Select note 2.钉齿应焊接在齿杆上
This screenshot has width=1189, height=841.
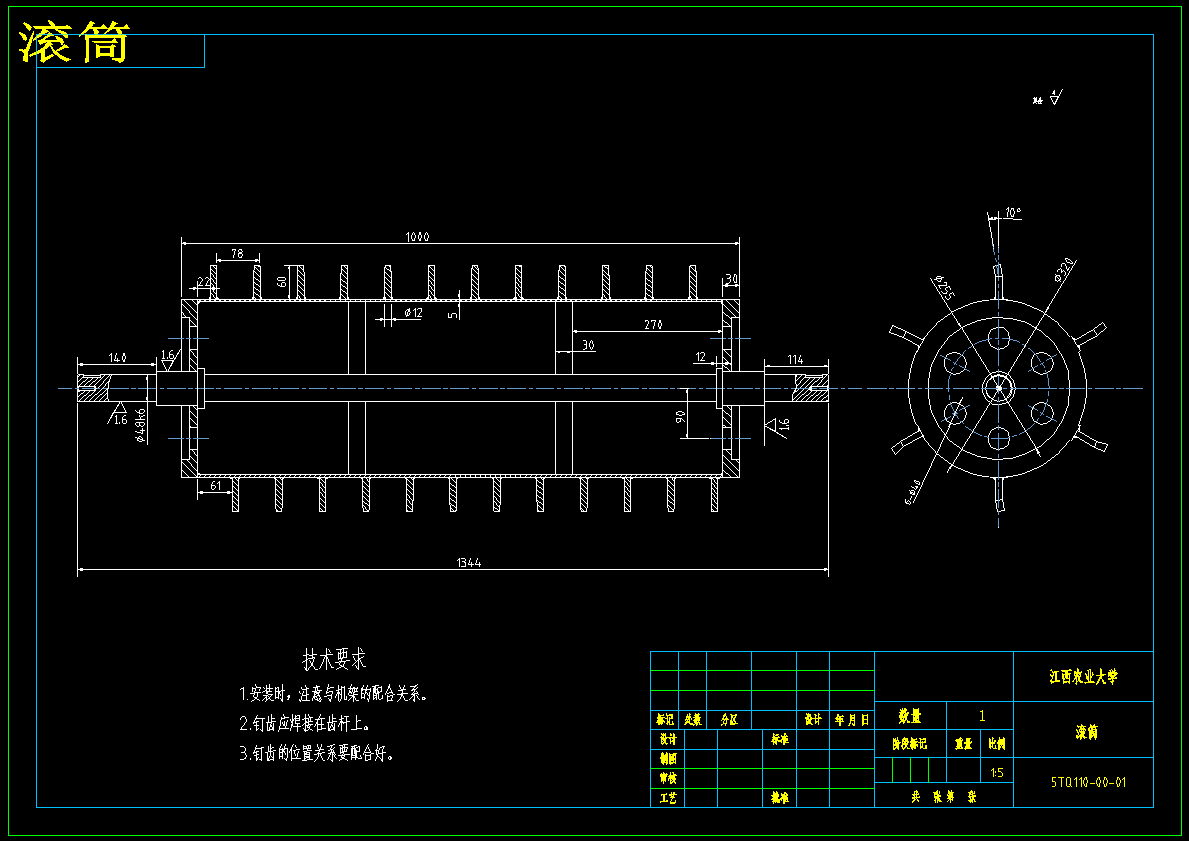(306, 723)
